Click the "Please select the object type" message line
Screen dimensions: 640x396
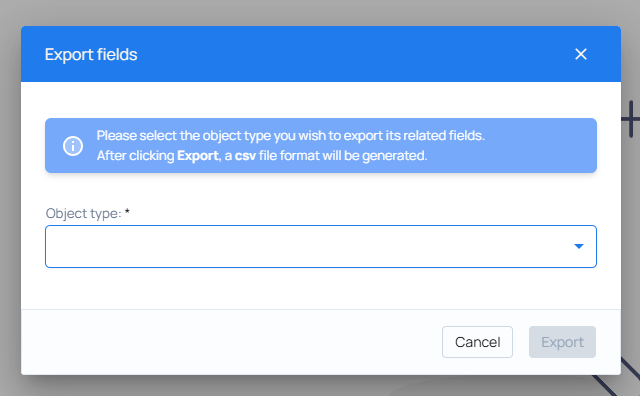click(x=291, y=136)
